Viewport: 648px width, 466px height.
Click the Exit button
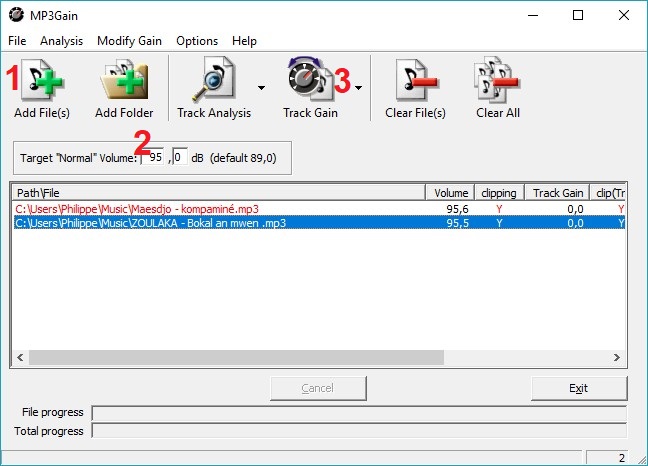579,388
